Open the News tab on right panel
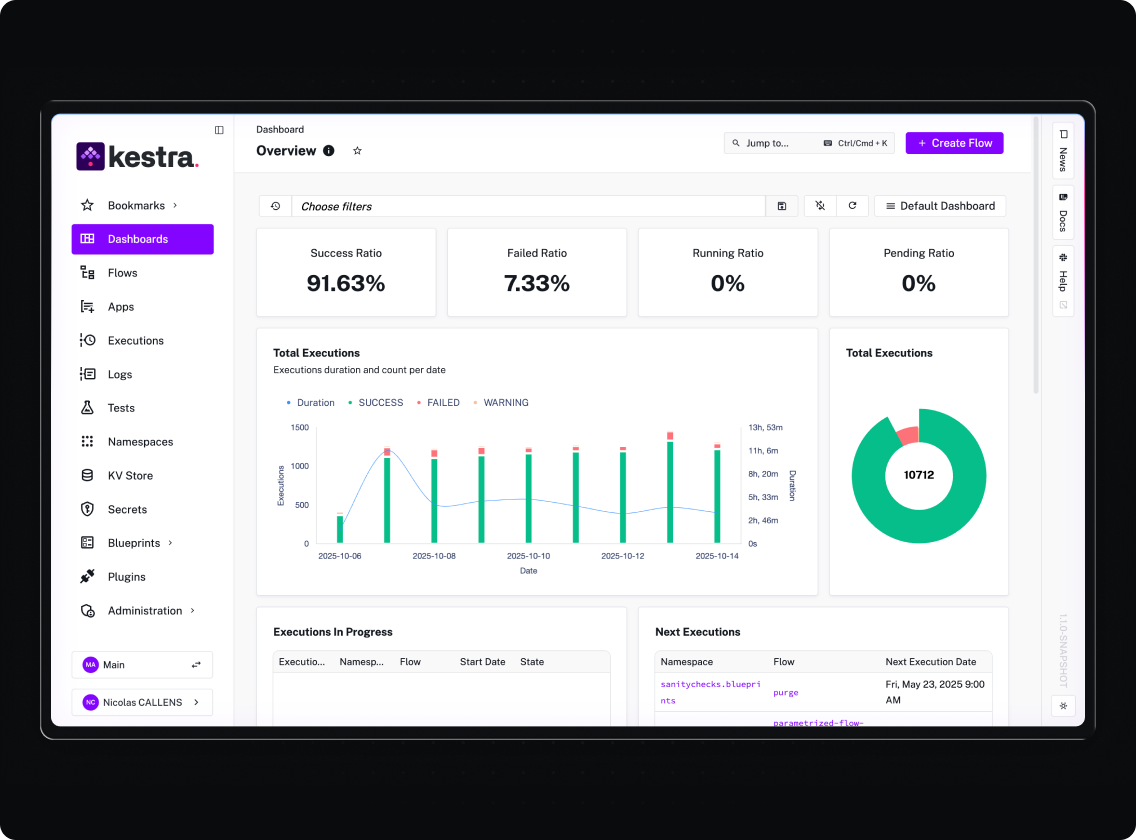The image size is (1136, 840). (x=1063, y=151)
